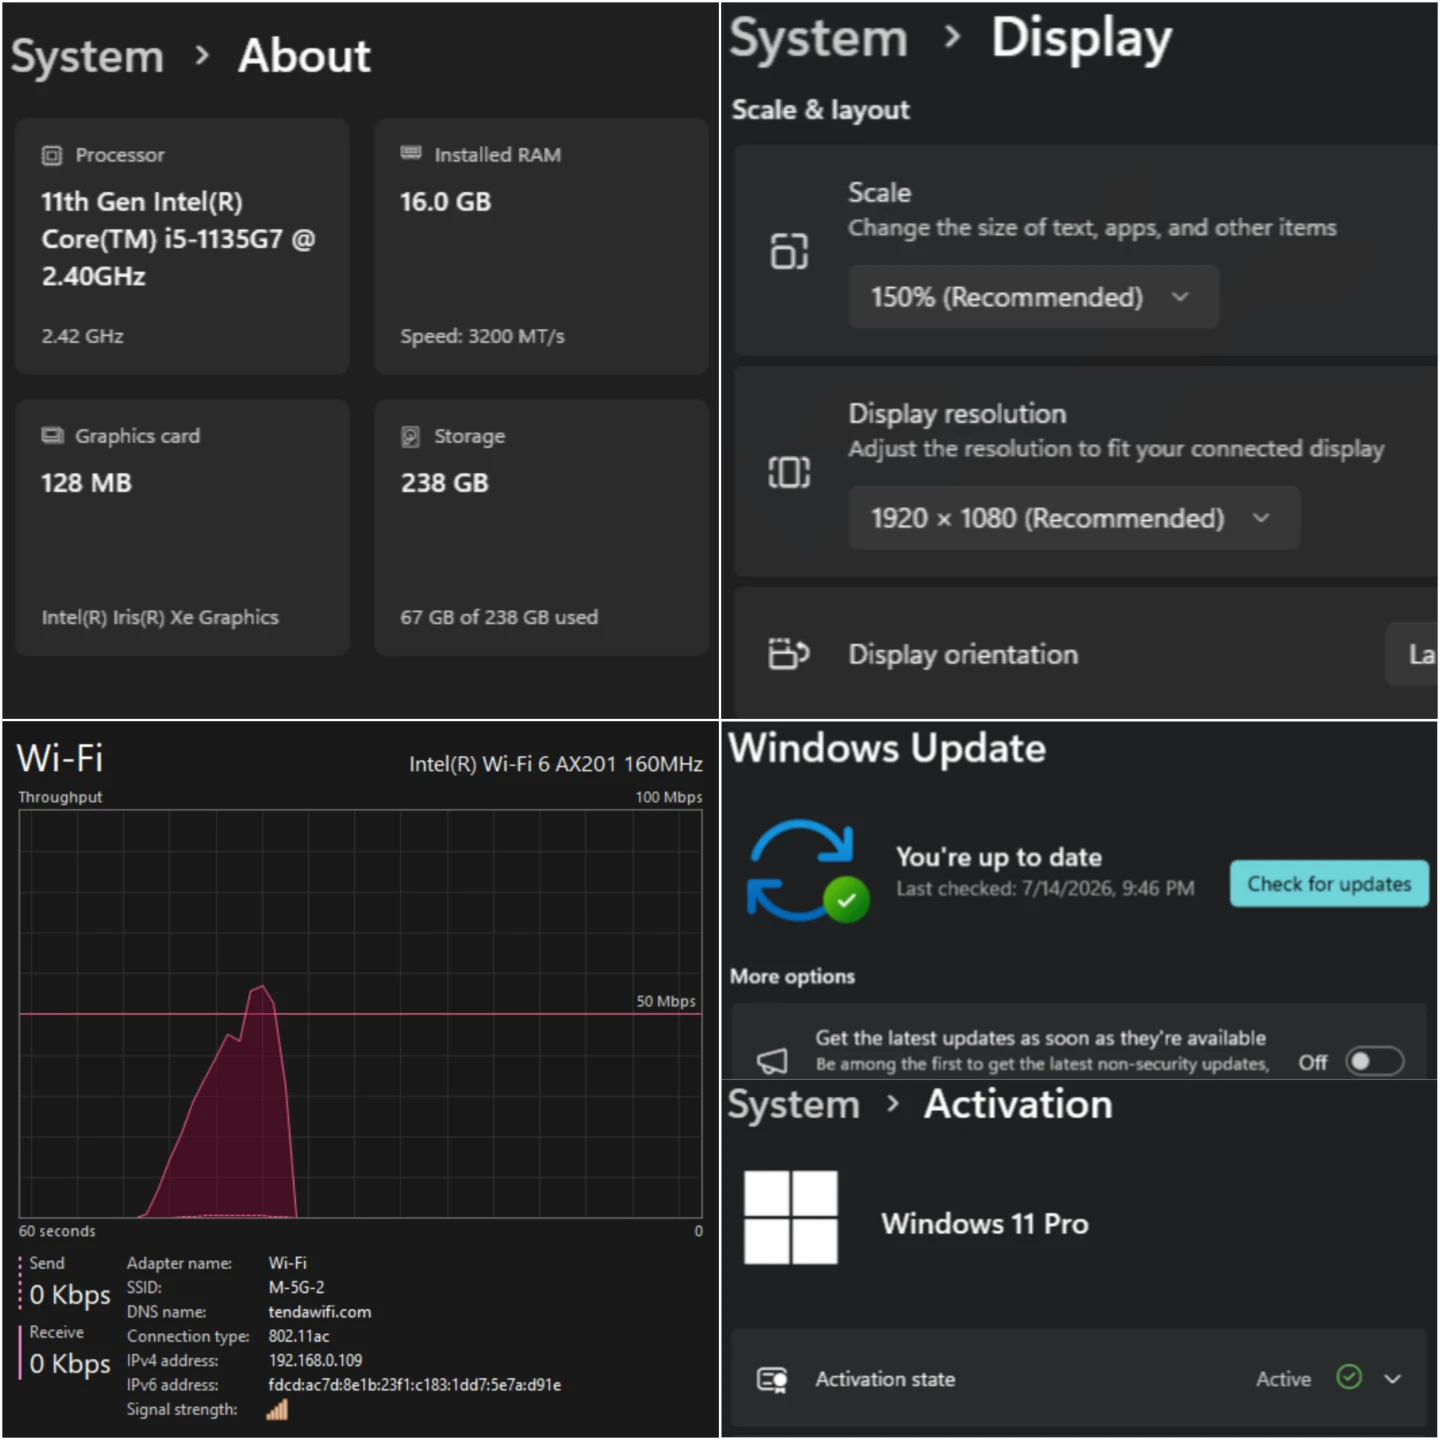This screenshot has height=1440, width=1440.
Task: Open the Display orientation dropdown at right edge
Action: 1412,654
